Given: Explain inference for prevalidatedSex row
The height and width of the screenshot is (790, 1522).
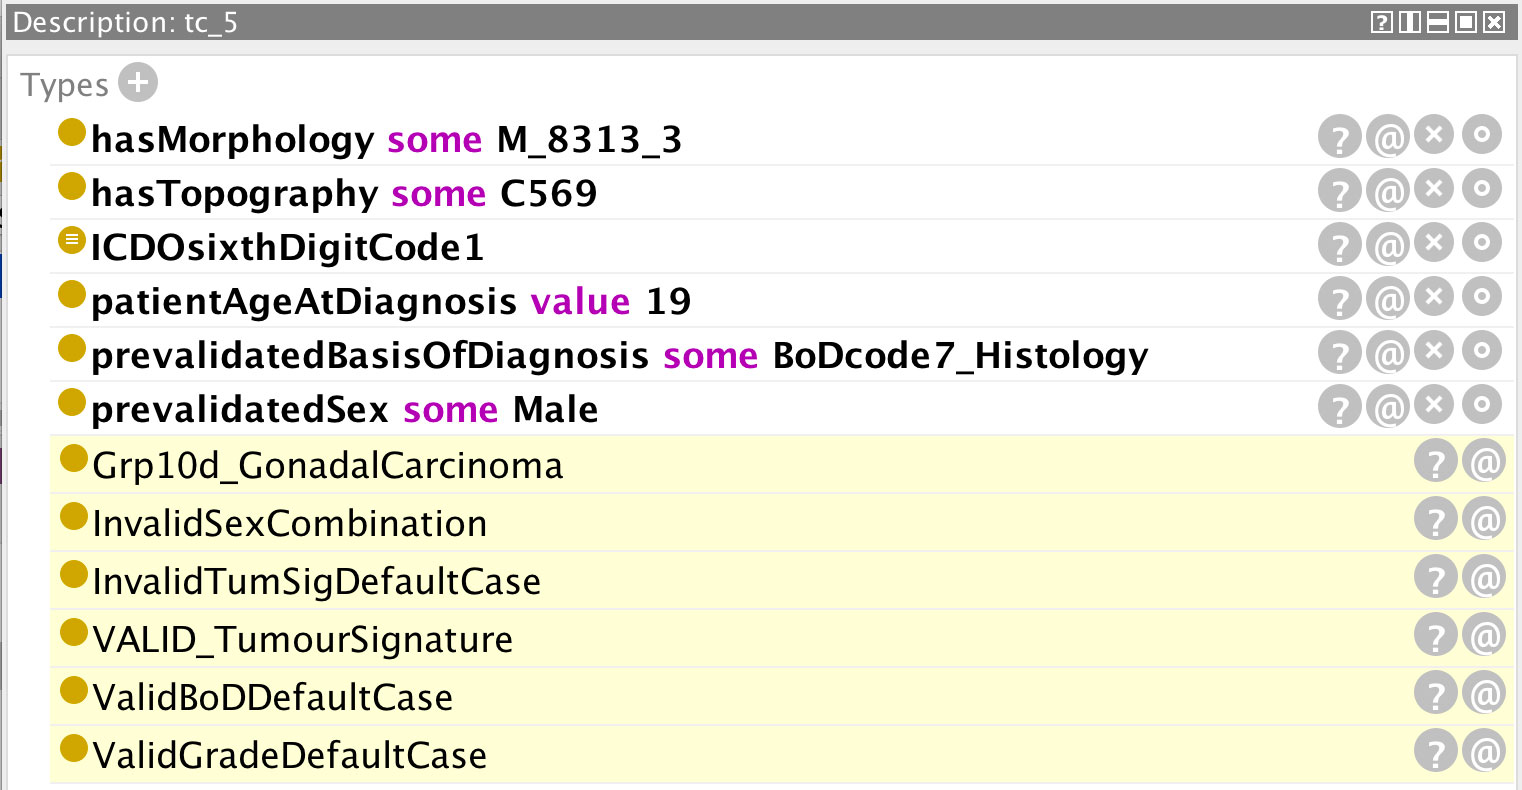Looking at the screenshot, I should pos(1339,407).
